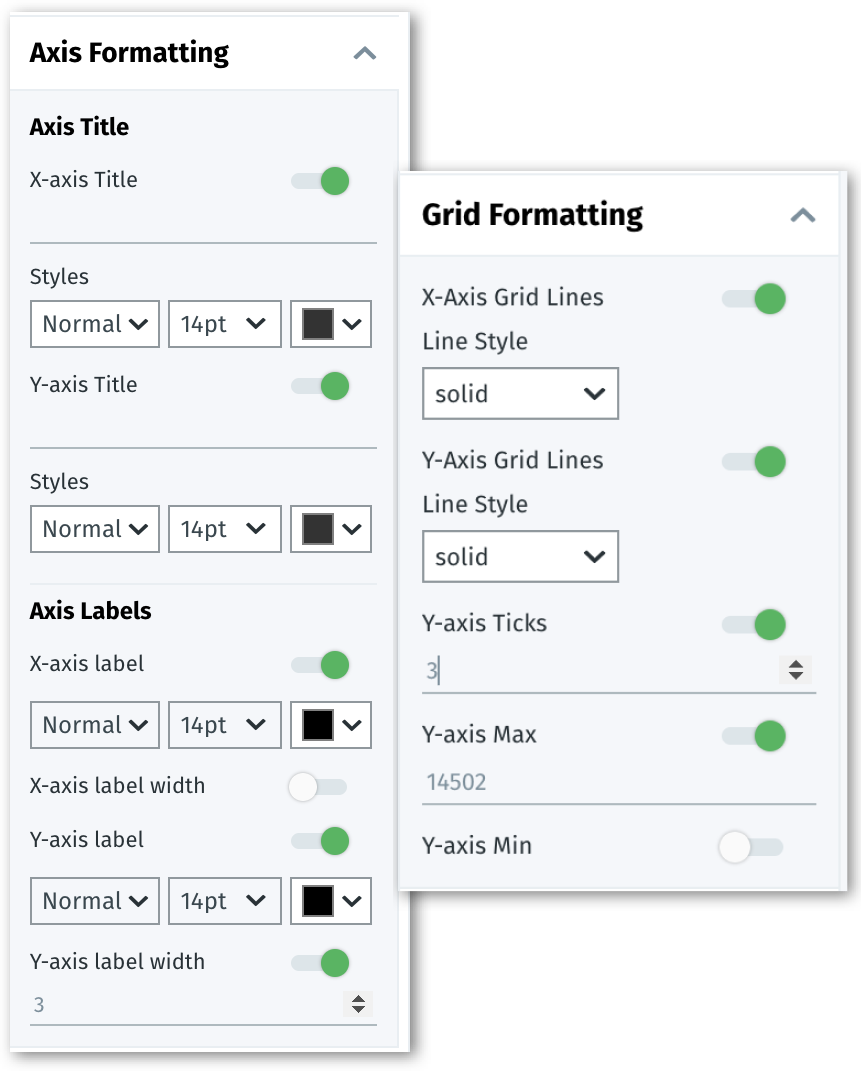Open Y-axis label black color swatch
The width and height of the screenshot is (861, 1071).
coord(331,902)
